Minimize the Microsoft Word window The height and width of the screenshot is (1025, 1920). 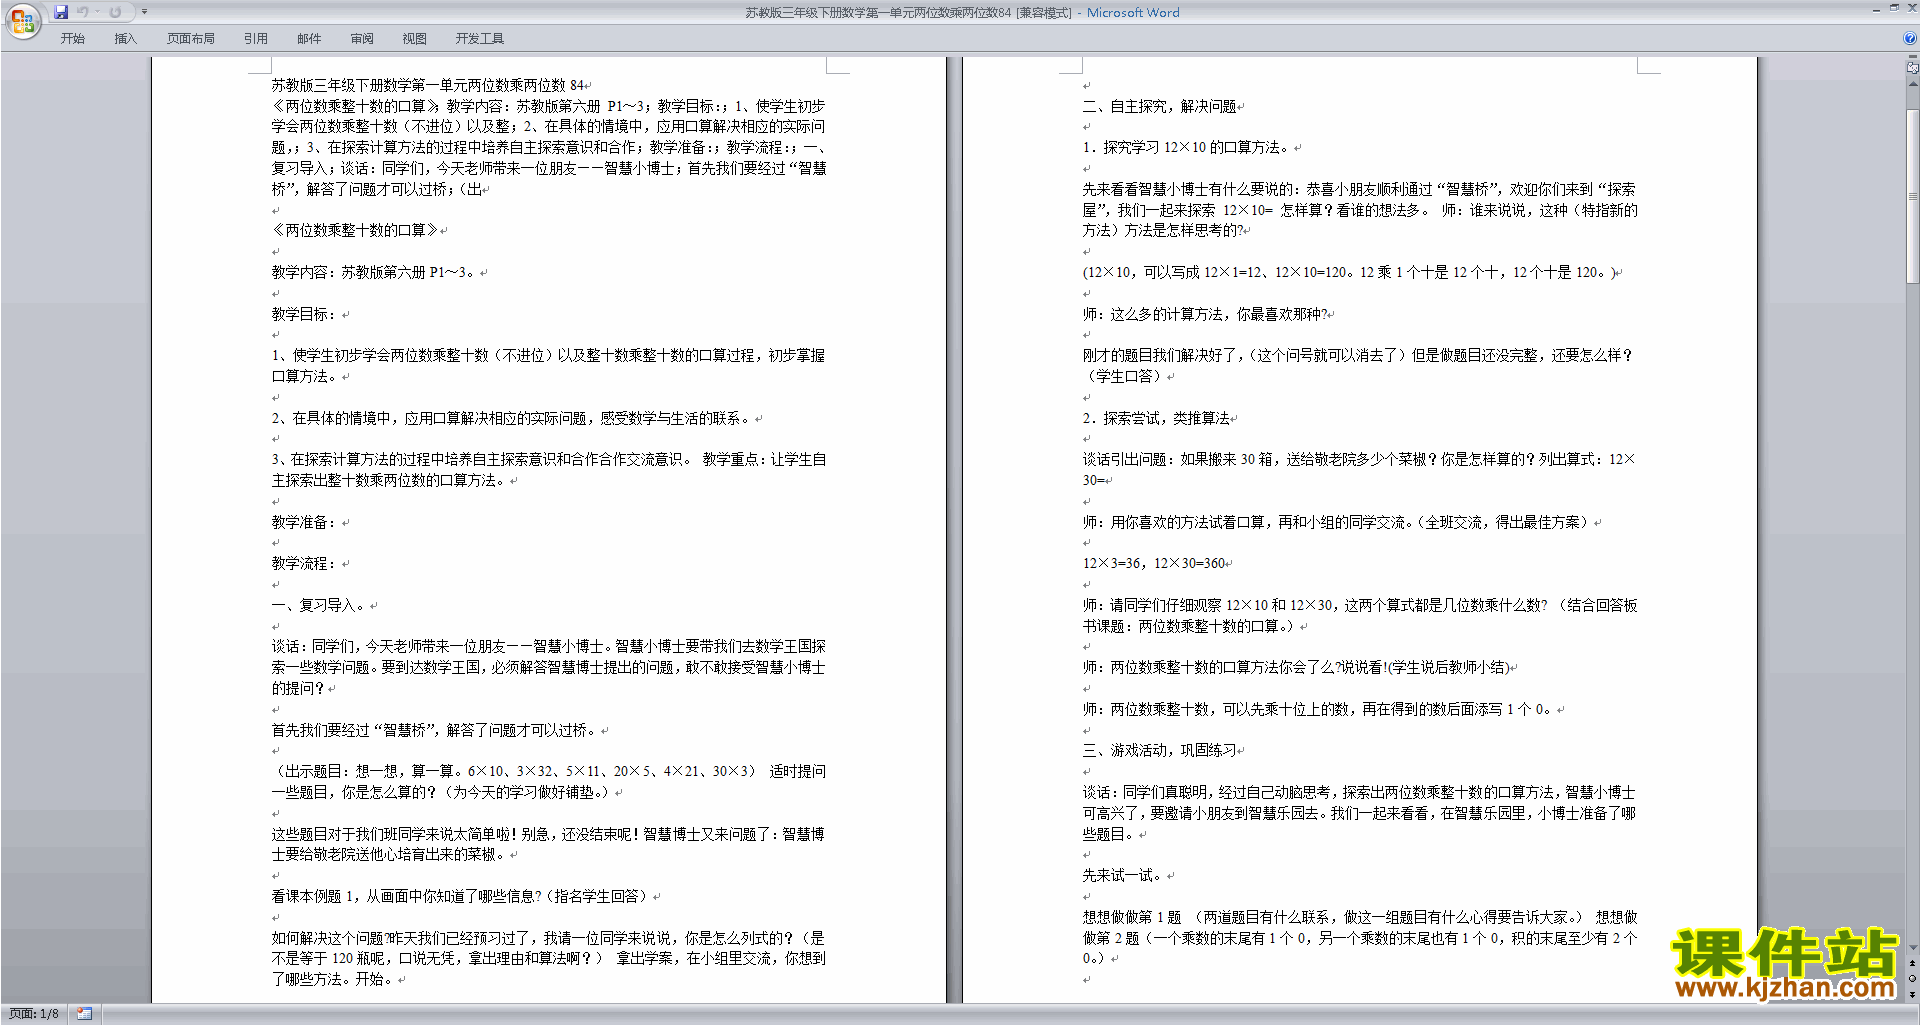pyautogui.click(x=1876, y=9)
